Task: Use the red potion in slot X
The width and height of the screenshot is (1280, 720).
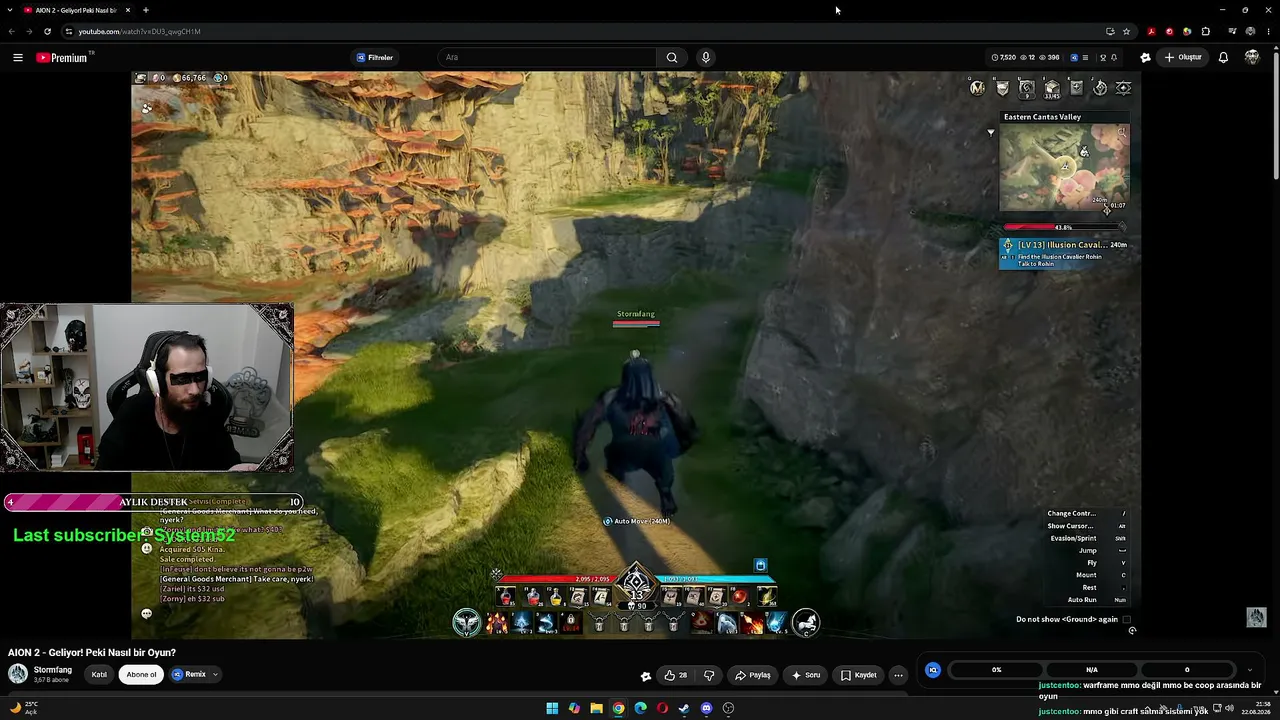Action: [x=506, y=596]
